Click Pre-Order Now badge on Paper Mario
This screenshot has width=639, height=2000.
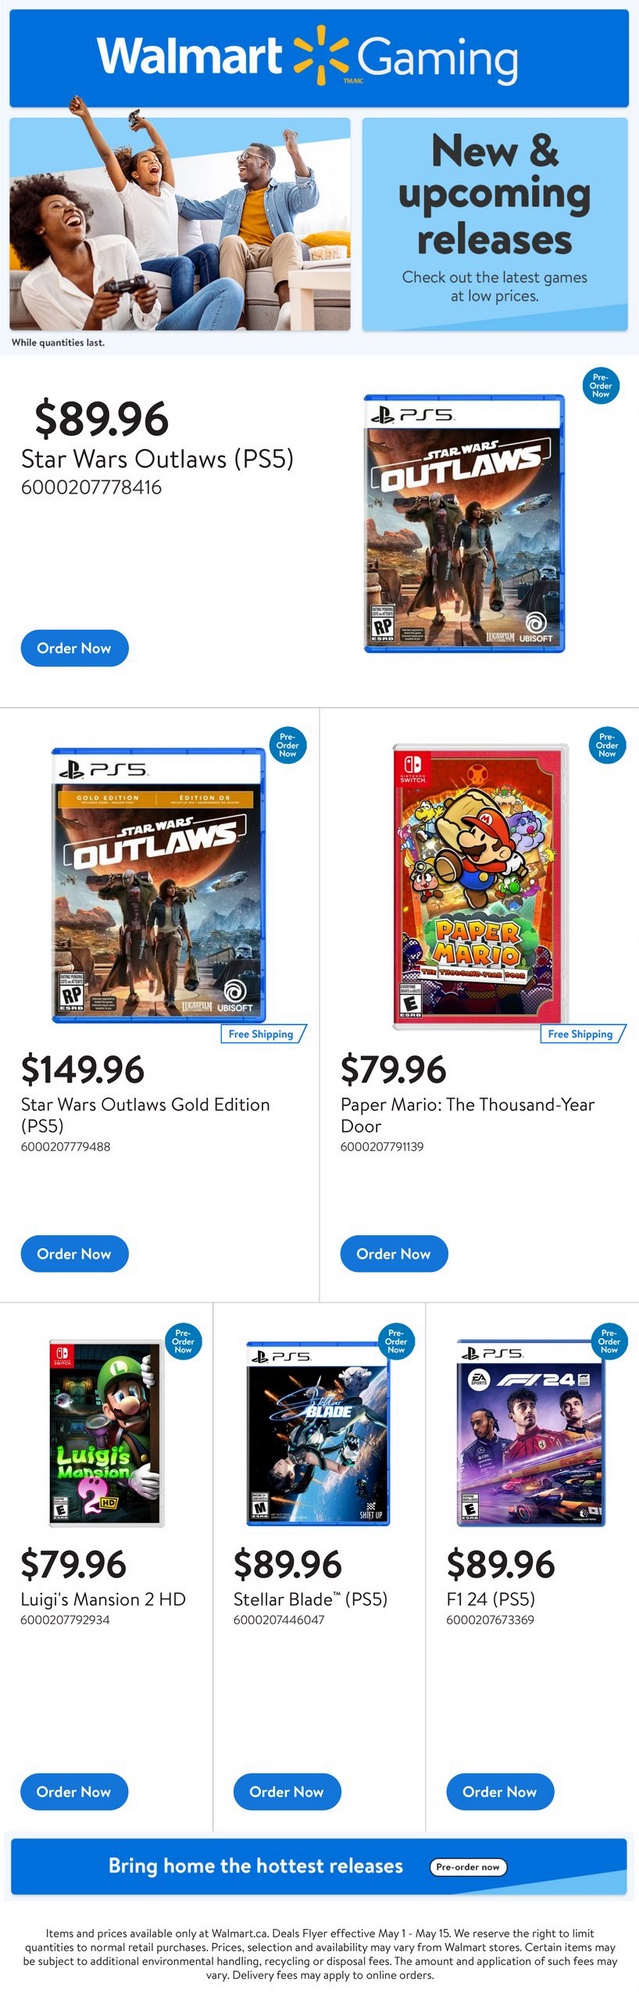coord(607,745)
